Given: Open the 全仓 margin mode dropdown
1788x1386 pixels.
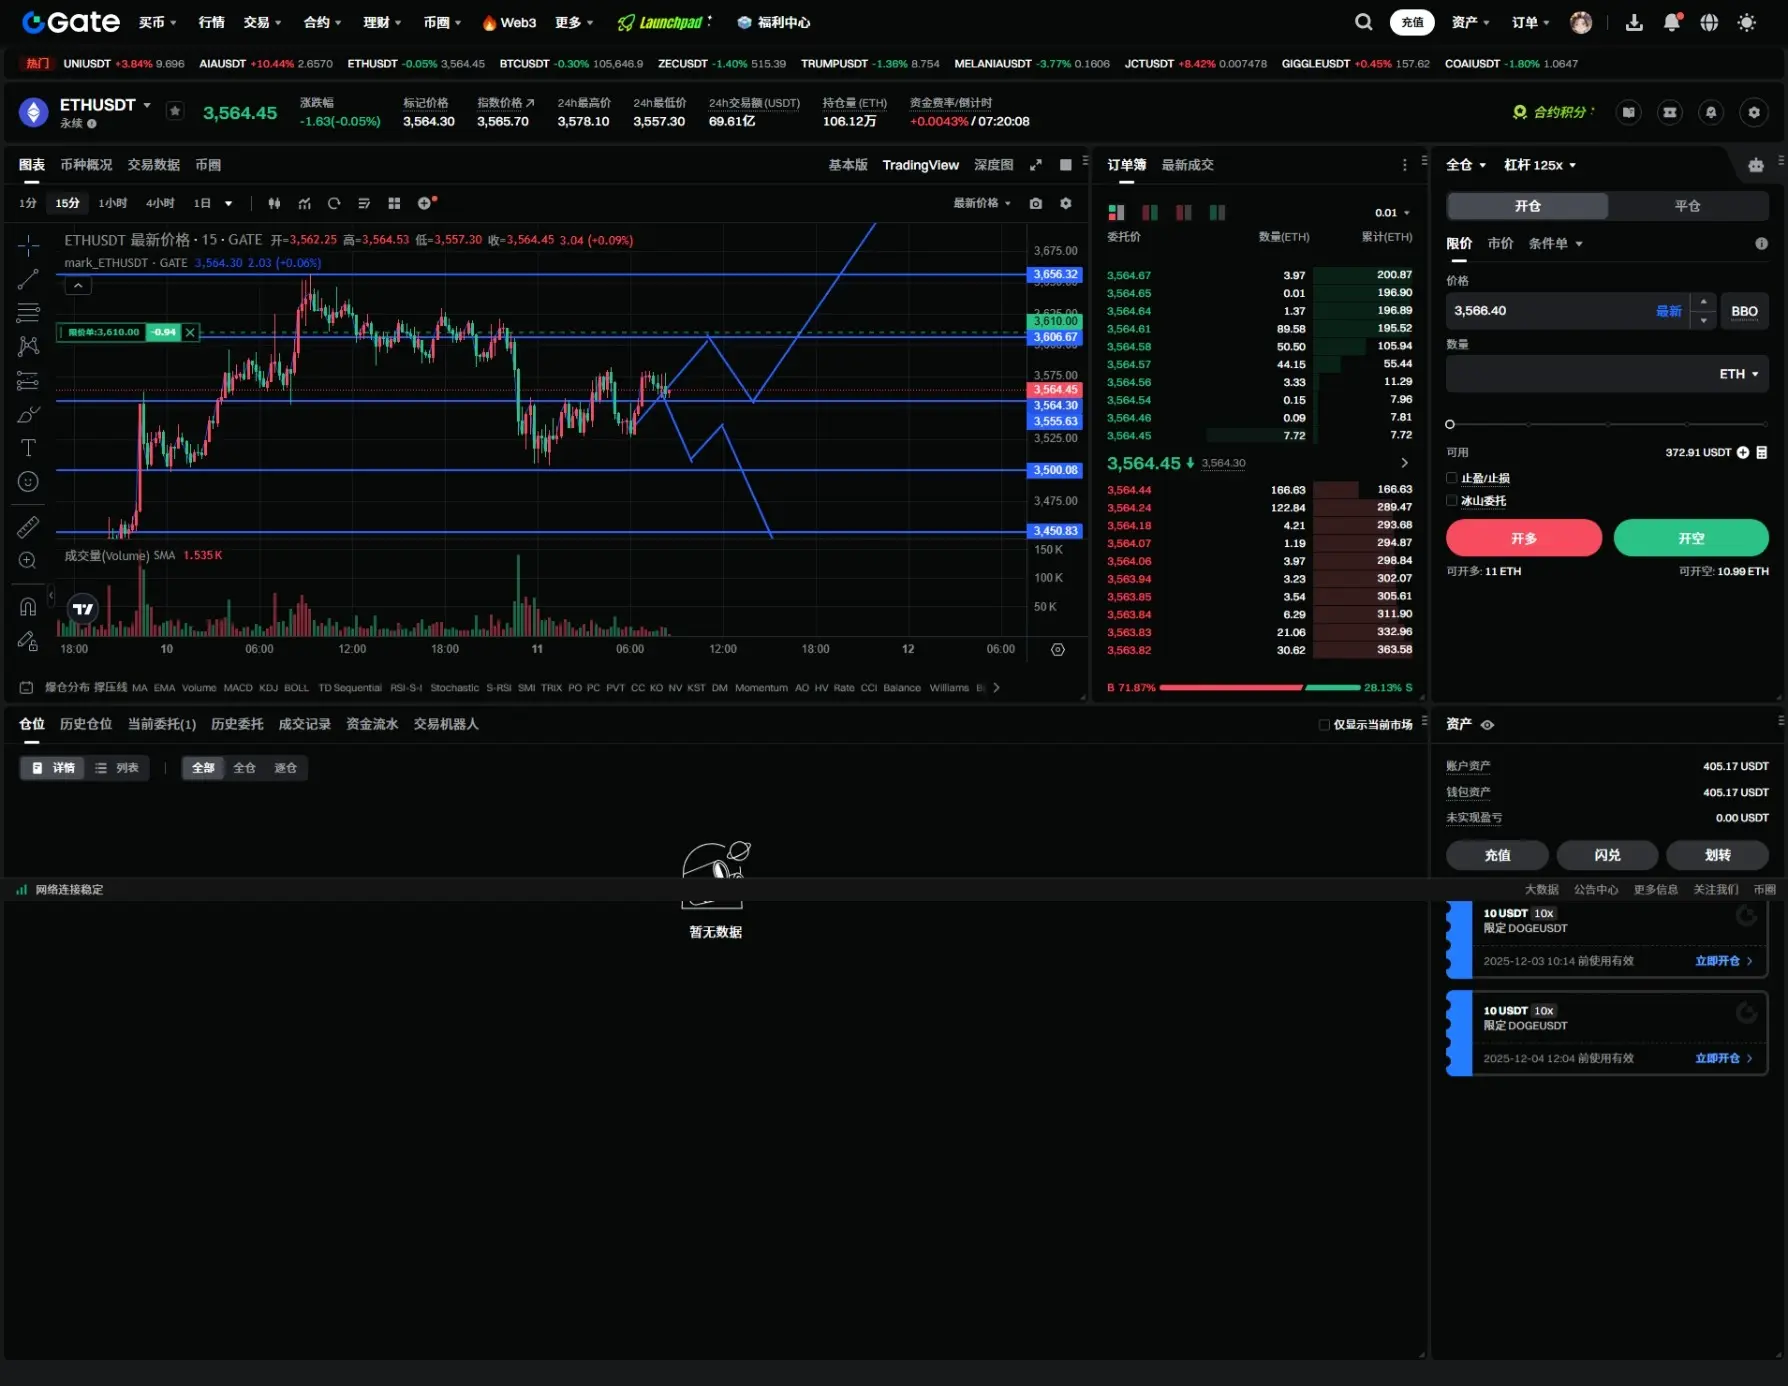Looking at the screenshot, I should click(x=1466, y=165).
